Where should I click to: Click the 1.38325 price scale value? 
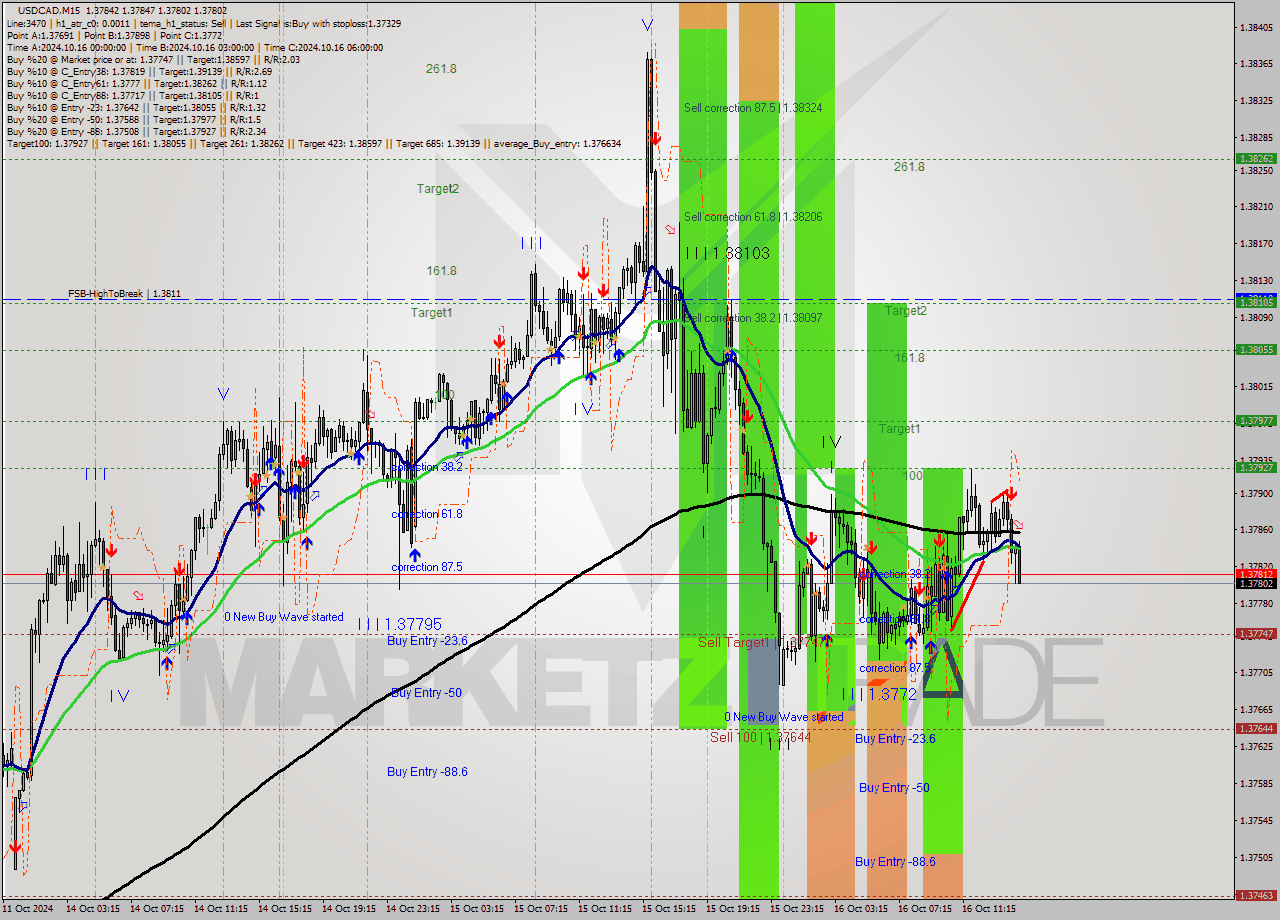1257,100
